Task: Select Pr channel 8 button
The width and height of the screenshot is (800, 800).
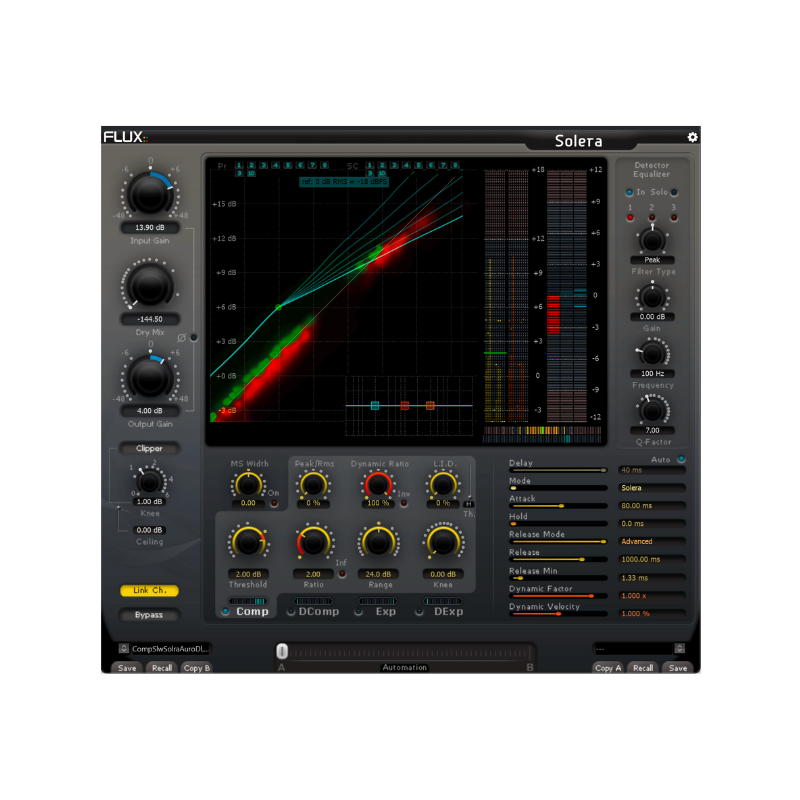Action: click(x=324, y=165)
